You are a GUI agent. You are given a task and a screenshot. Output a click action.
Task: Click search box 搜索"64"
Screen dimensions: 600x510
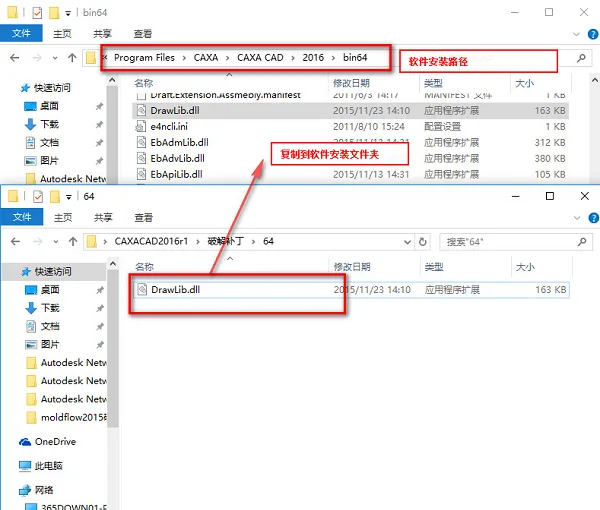coord(516,242)
